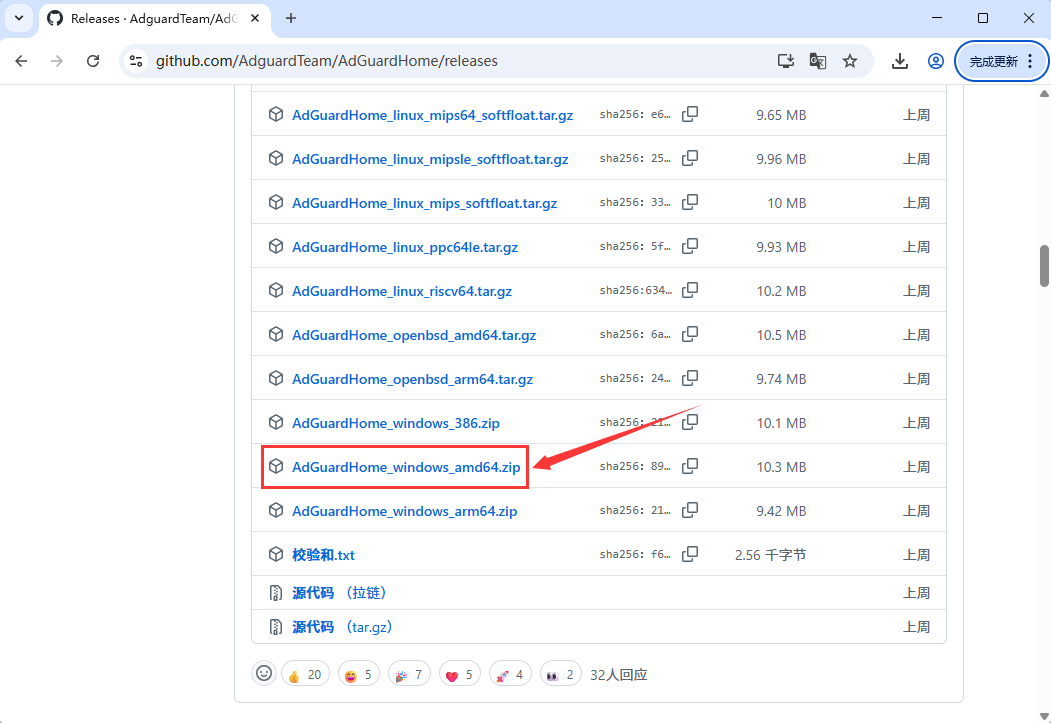Click the 2.56 千字节 size text
The width and height of the screenshot is (1051, 723).
[770, 555]
